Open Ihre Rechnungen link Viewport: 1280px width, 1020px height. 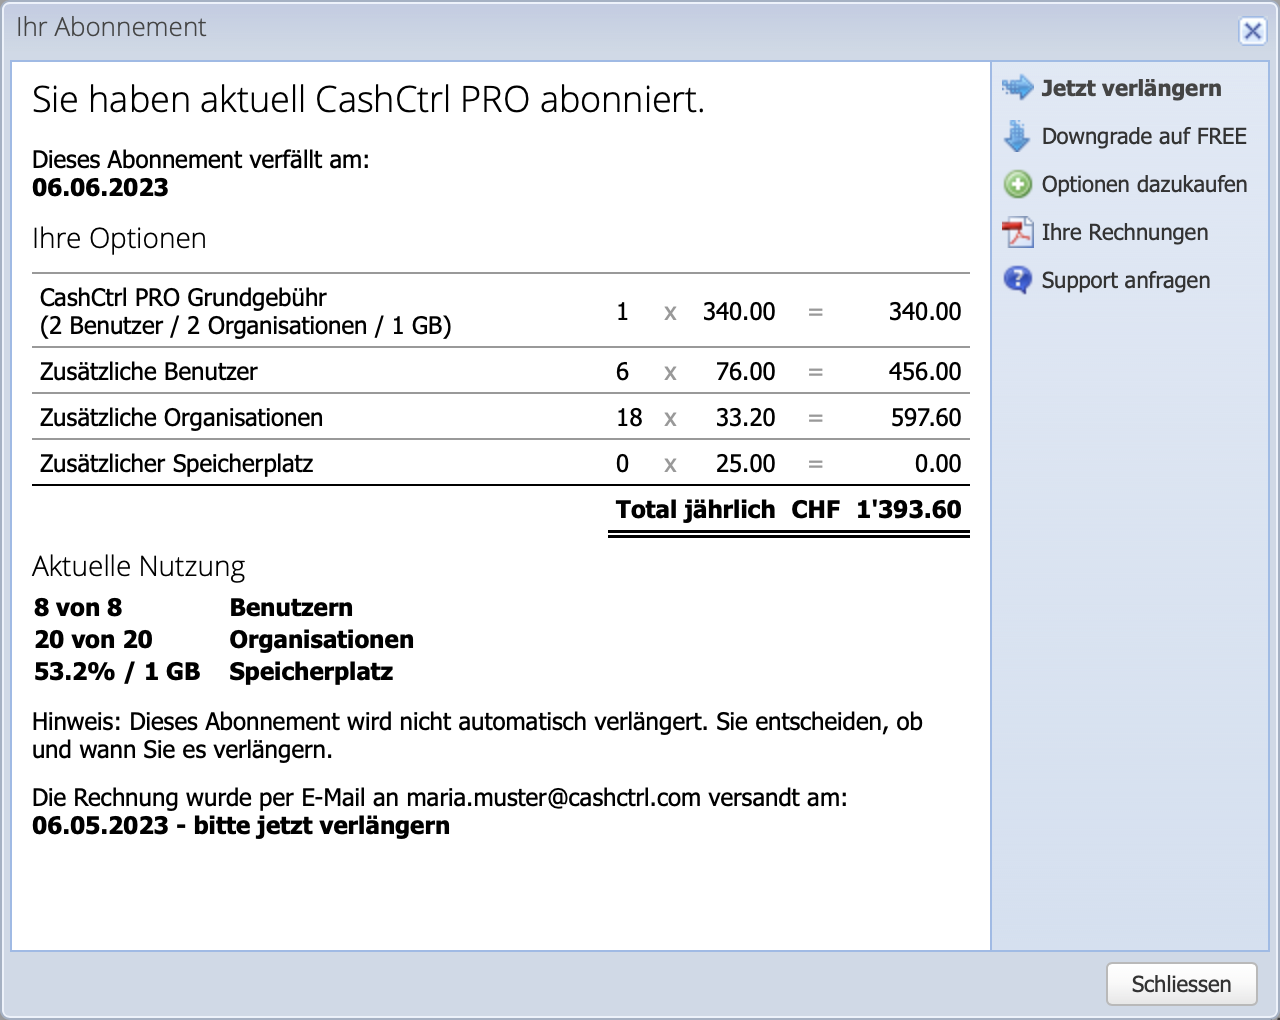click(1124, 232)
